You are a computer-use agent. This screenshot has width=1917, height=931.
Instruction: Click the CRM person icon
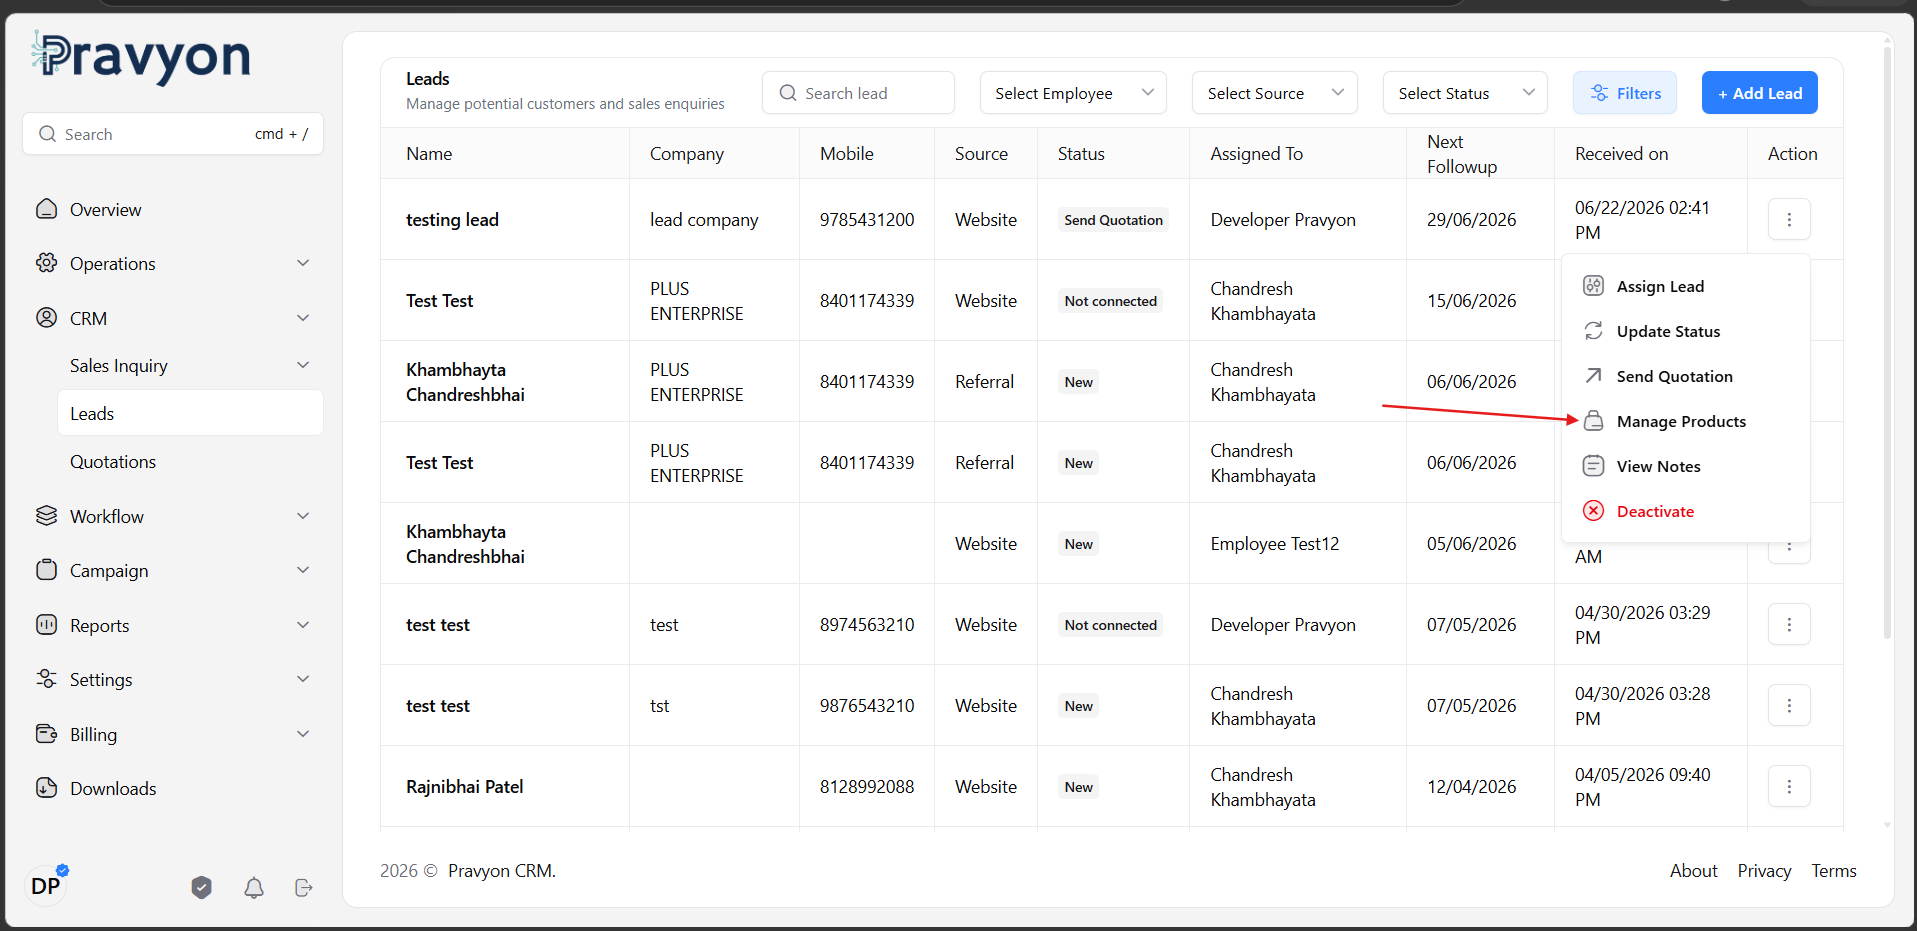click(46, 318)
